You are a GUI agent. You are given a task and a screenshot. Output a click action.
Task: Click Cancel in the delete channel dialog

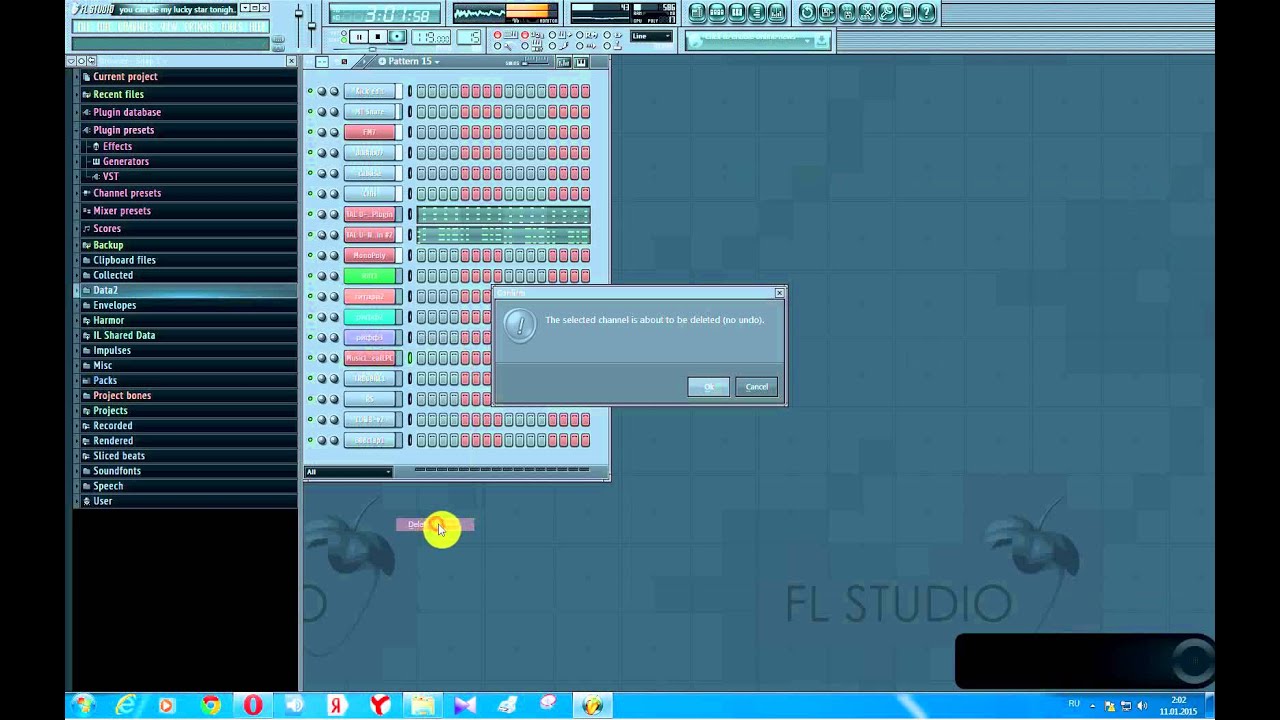point(757,387)
